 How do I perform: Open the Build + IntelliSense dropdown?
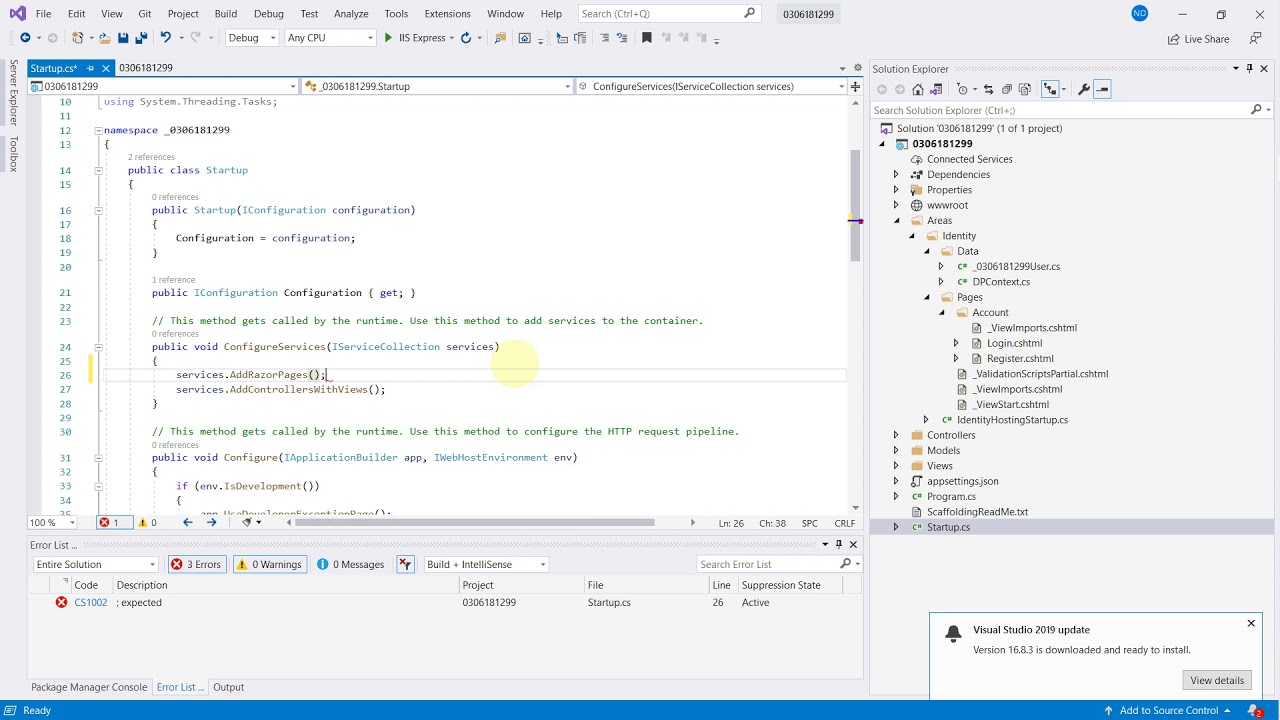click(x=487, y=564)
